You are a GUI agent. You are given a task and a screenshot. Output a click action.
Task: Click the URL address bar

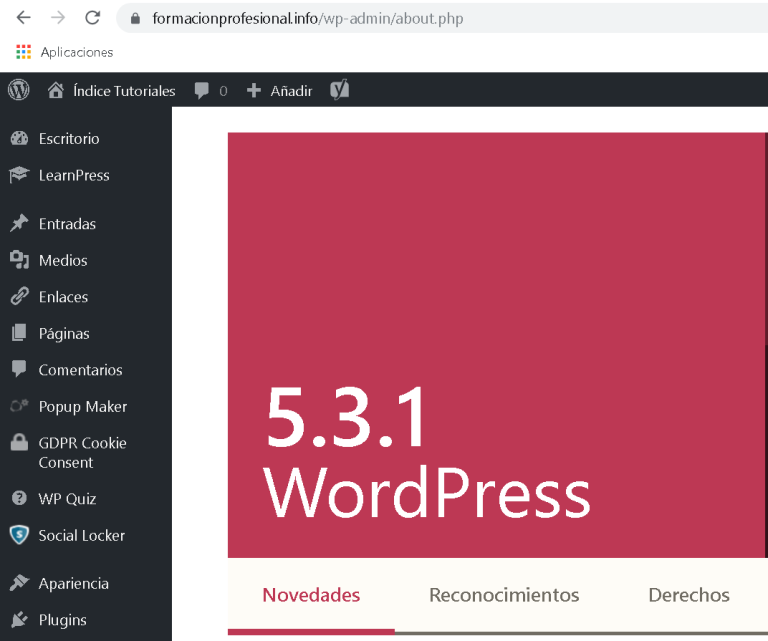442,19
